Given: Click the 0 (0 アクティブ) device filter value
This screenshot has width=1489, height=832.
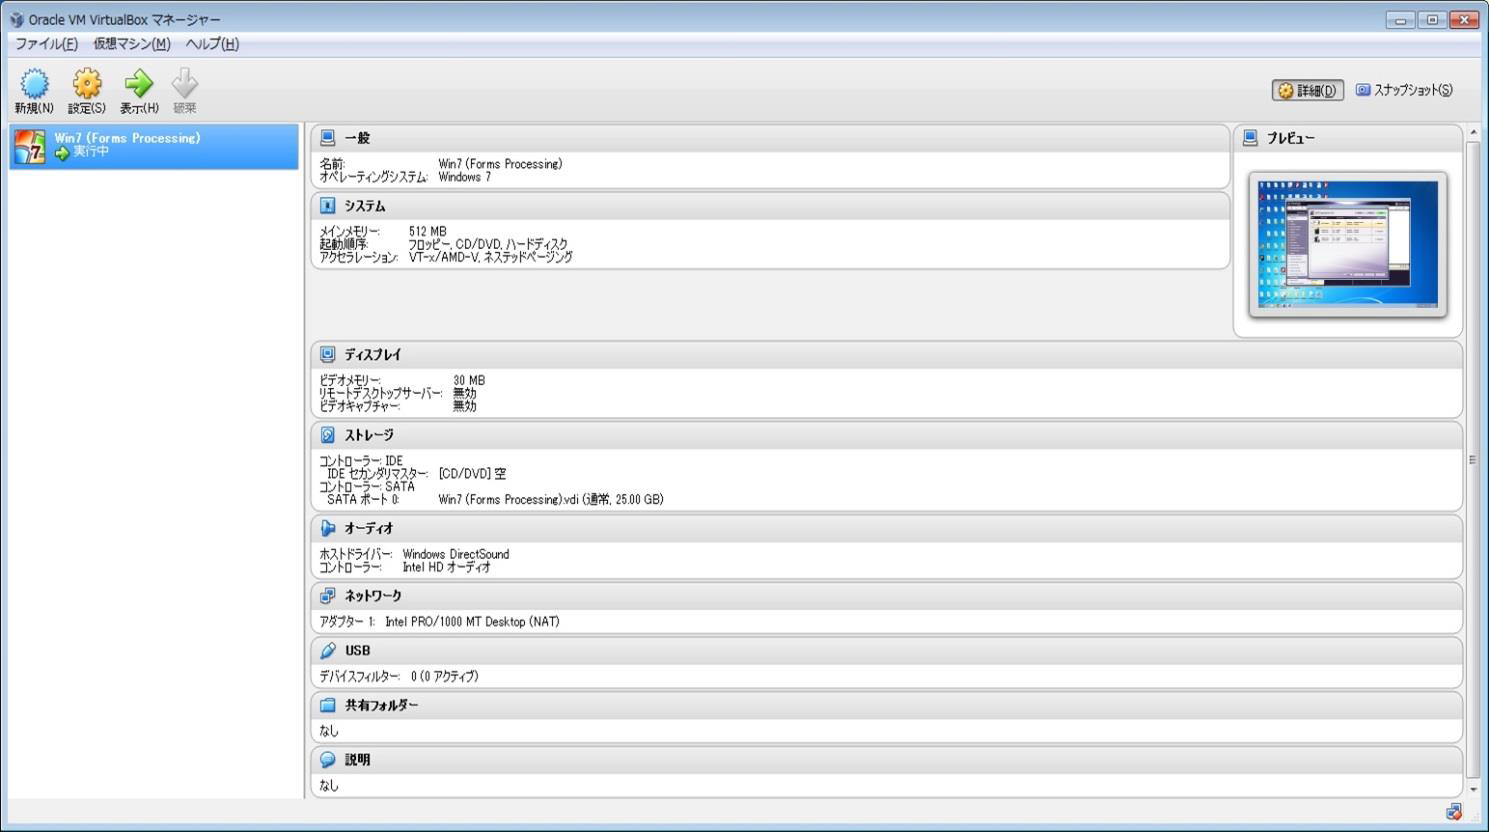Looking at the screenshot, I should click(445, 676).
